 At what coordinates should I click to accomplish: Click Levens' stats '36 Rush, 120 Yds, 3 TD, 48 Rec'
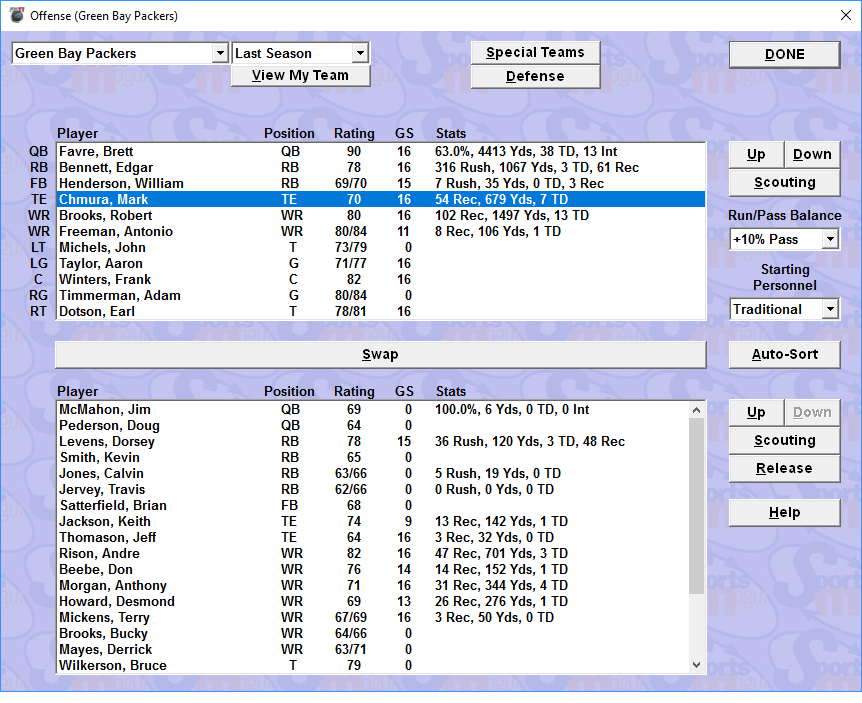tap(530, 441)
